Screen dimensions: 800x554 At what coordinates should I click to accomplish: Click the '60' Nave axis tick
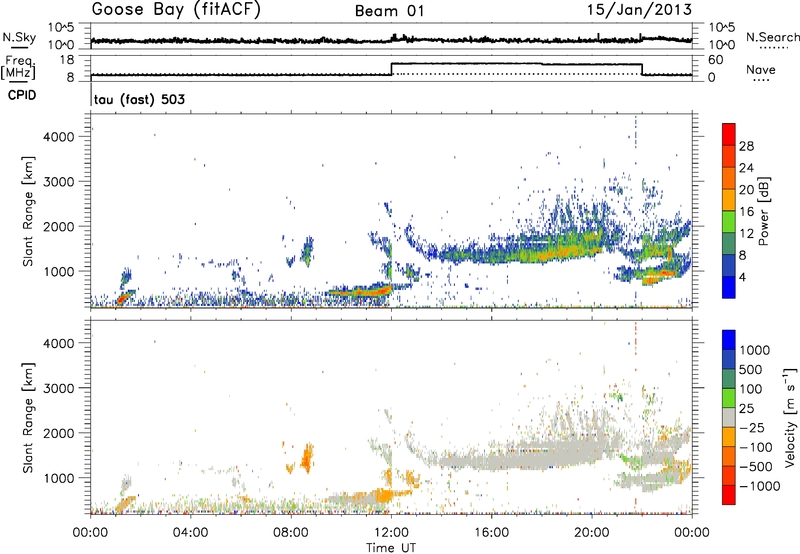coord(716,60)
